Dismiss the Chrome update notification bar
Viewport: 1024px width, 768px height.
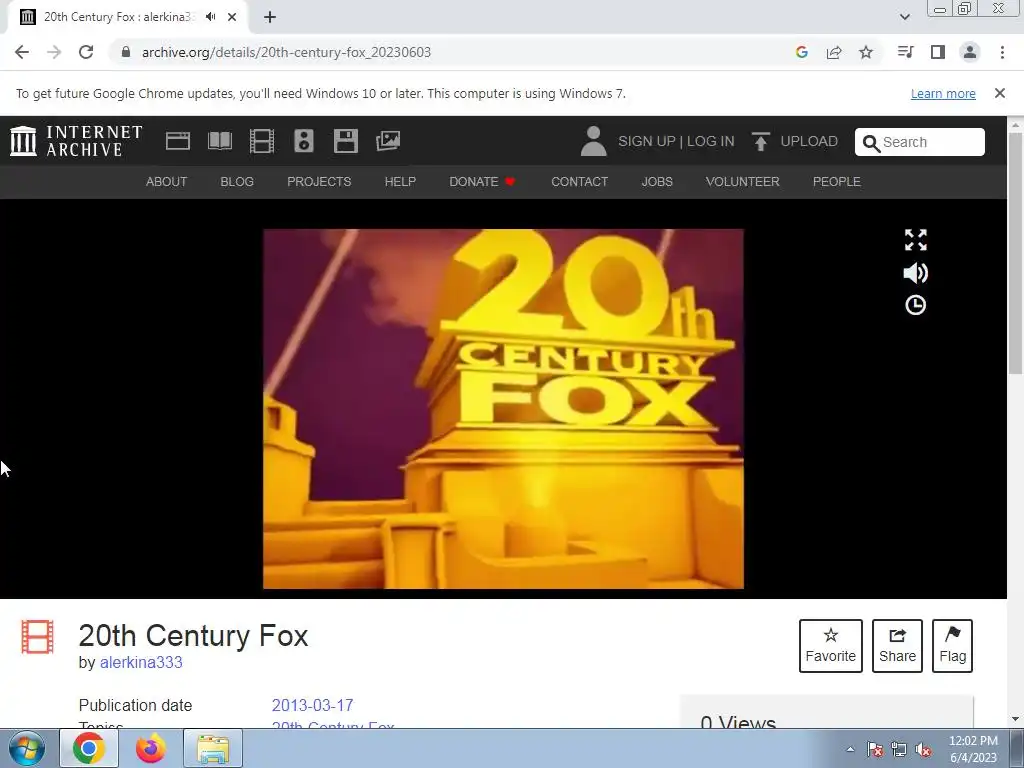tap(1000, 93)
